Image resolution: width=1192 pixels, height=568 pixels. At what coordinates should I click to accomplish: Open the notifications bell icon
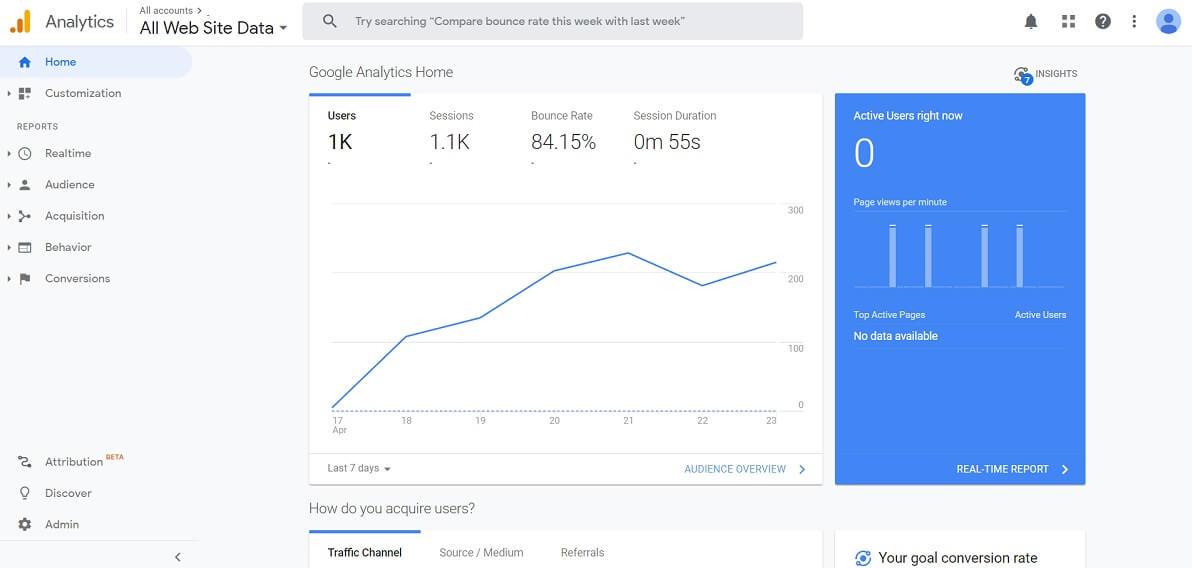1031,21
